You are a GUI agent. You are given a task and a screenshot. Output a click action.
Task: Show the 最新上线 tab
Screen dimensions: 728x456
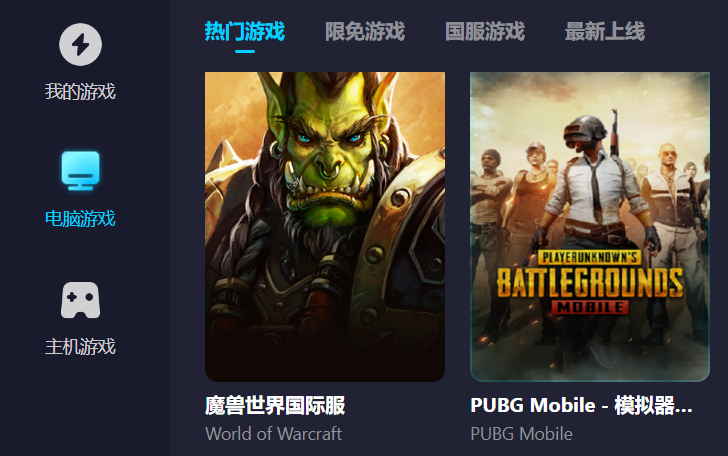pos(604,32)
